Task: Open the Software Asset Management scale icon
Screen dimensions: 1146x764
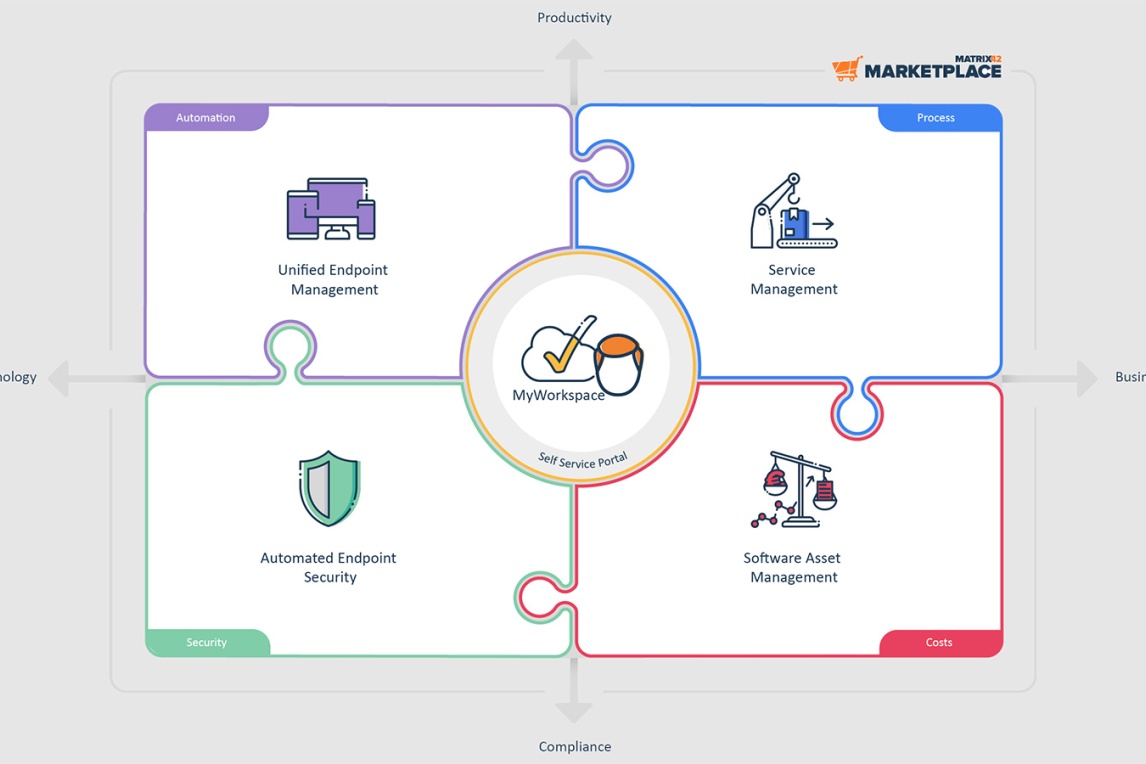Action: [793, 489]
